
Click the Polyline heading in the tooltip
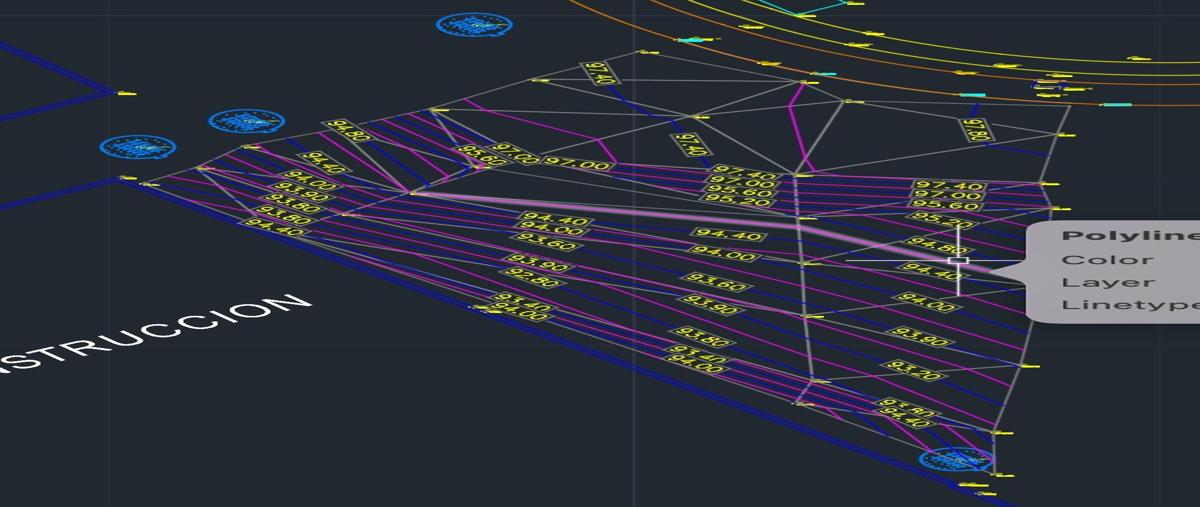1130,236
